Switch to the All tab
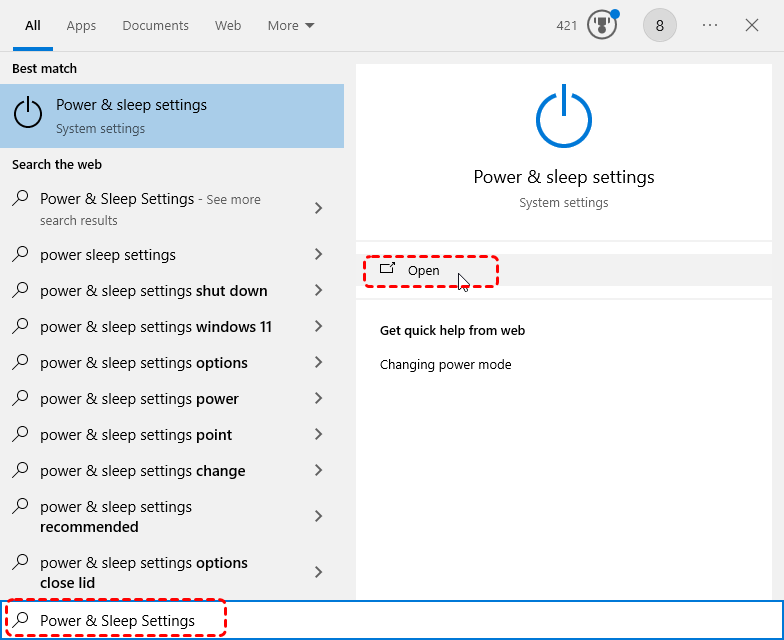784x640 pixels. [32, 26]
